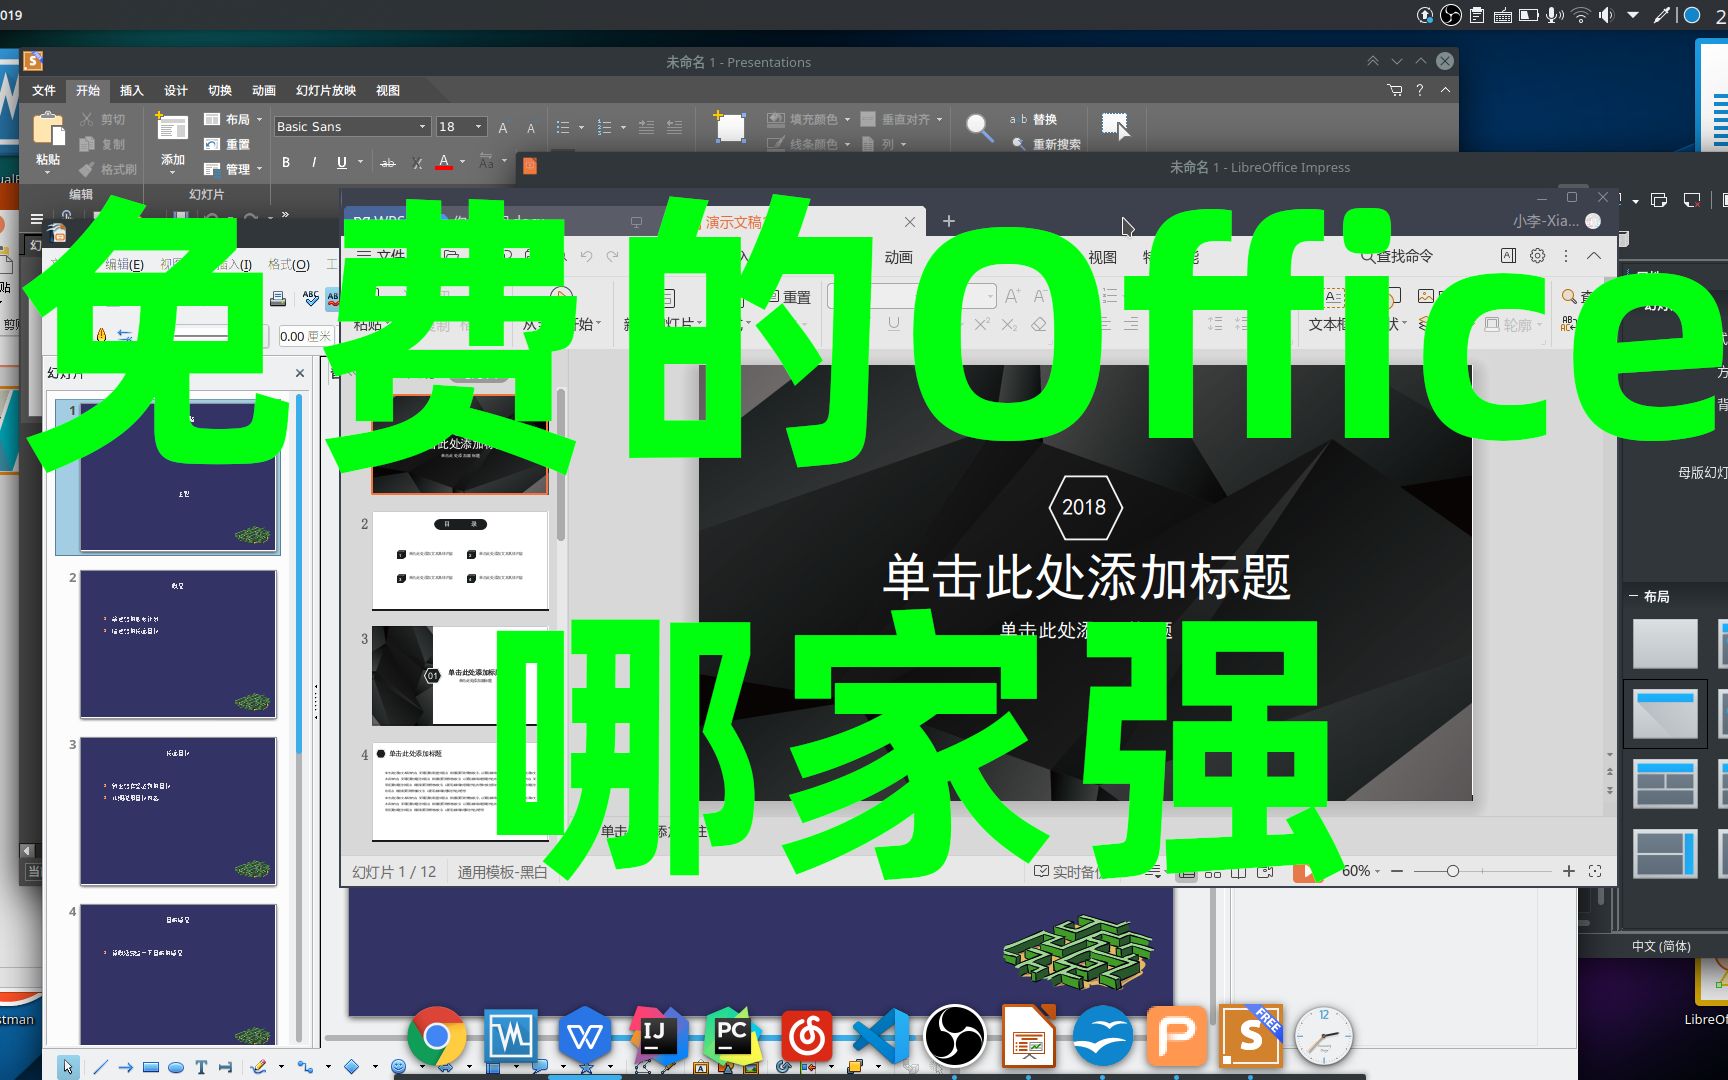The width and height of the screenshot is (1728, 1080).
Task: Open the 填充颜色 fill color dropdown
Action: click(847, 119)
